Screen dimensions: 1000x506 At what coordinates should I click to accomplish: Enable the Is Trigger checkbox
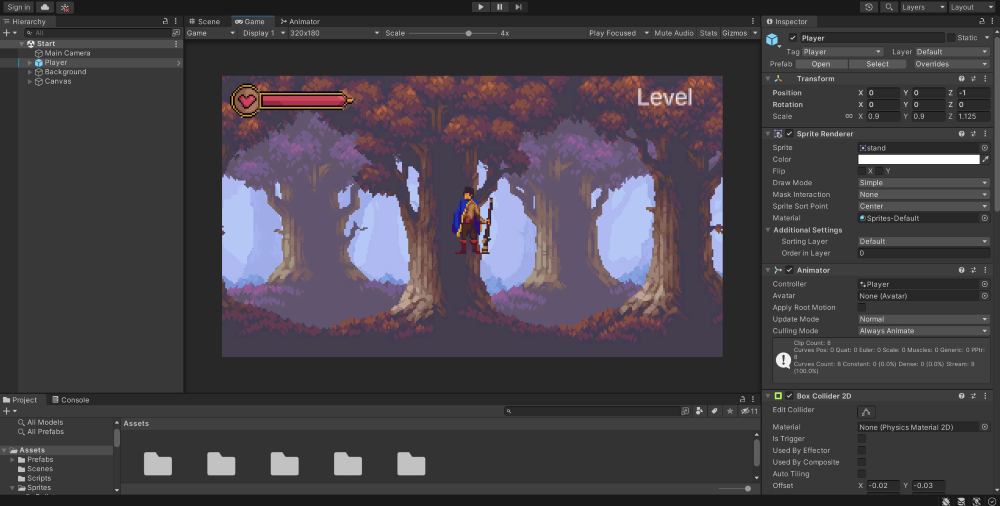(x=862, y=438)
